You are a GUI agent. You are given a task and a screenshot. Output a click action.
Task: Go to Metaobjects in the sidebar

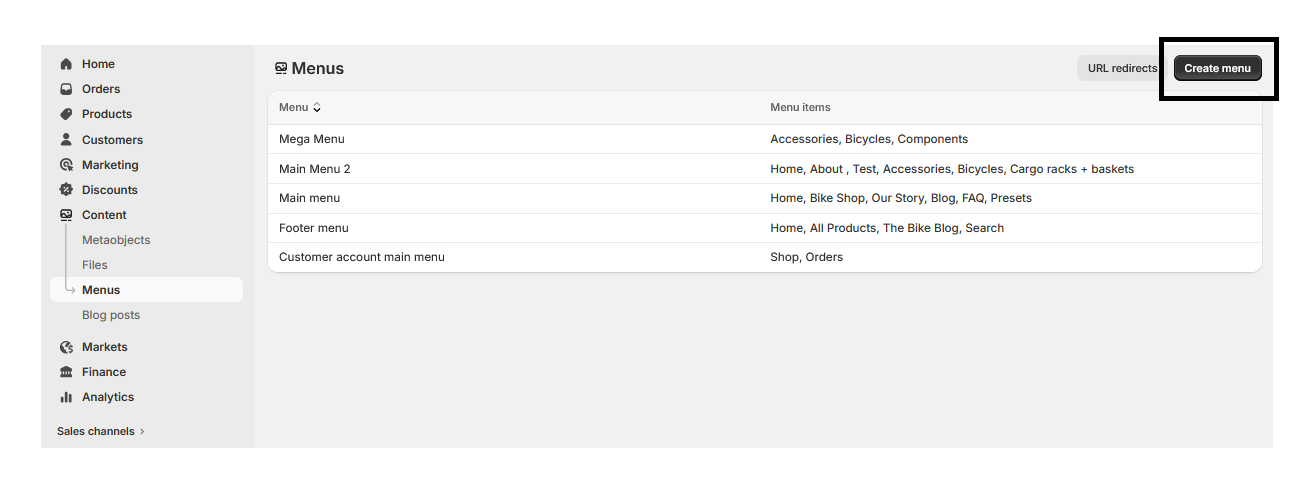point(116,240)
